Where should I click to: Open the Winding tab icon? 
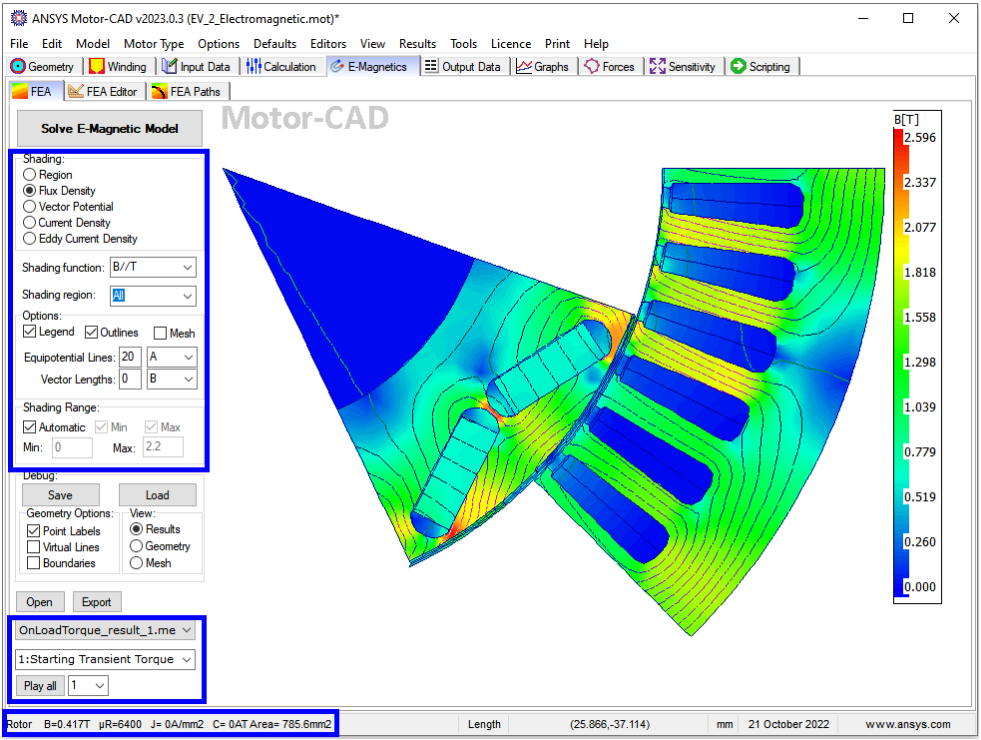pyautogui.click(x=97, y=66)
